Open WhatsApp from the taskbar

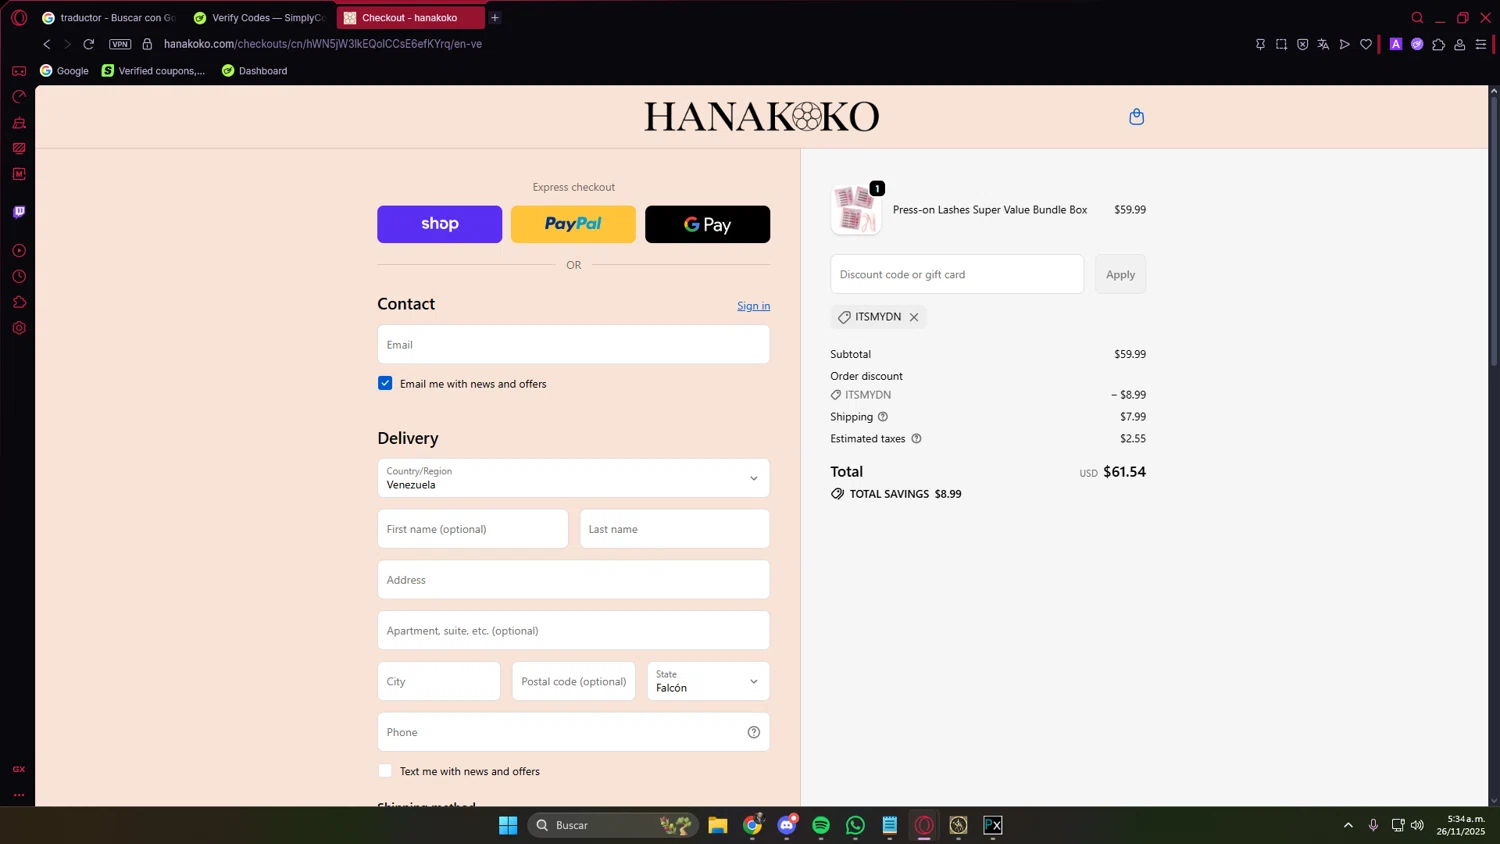pos(855,825)
